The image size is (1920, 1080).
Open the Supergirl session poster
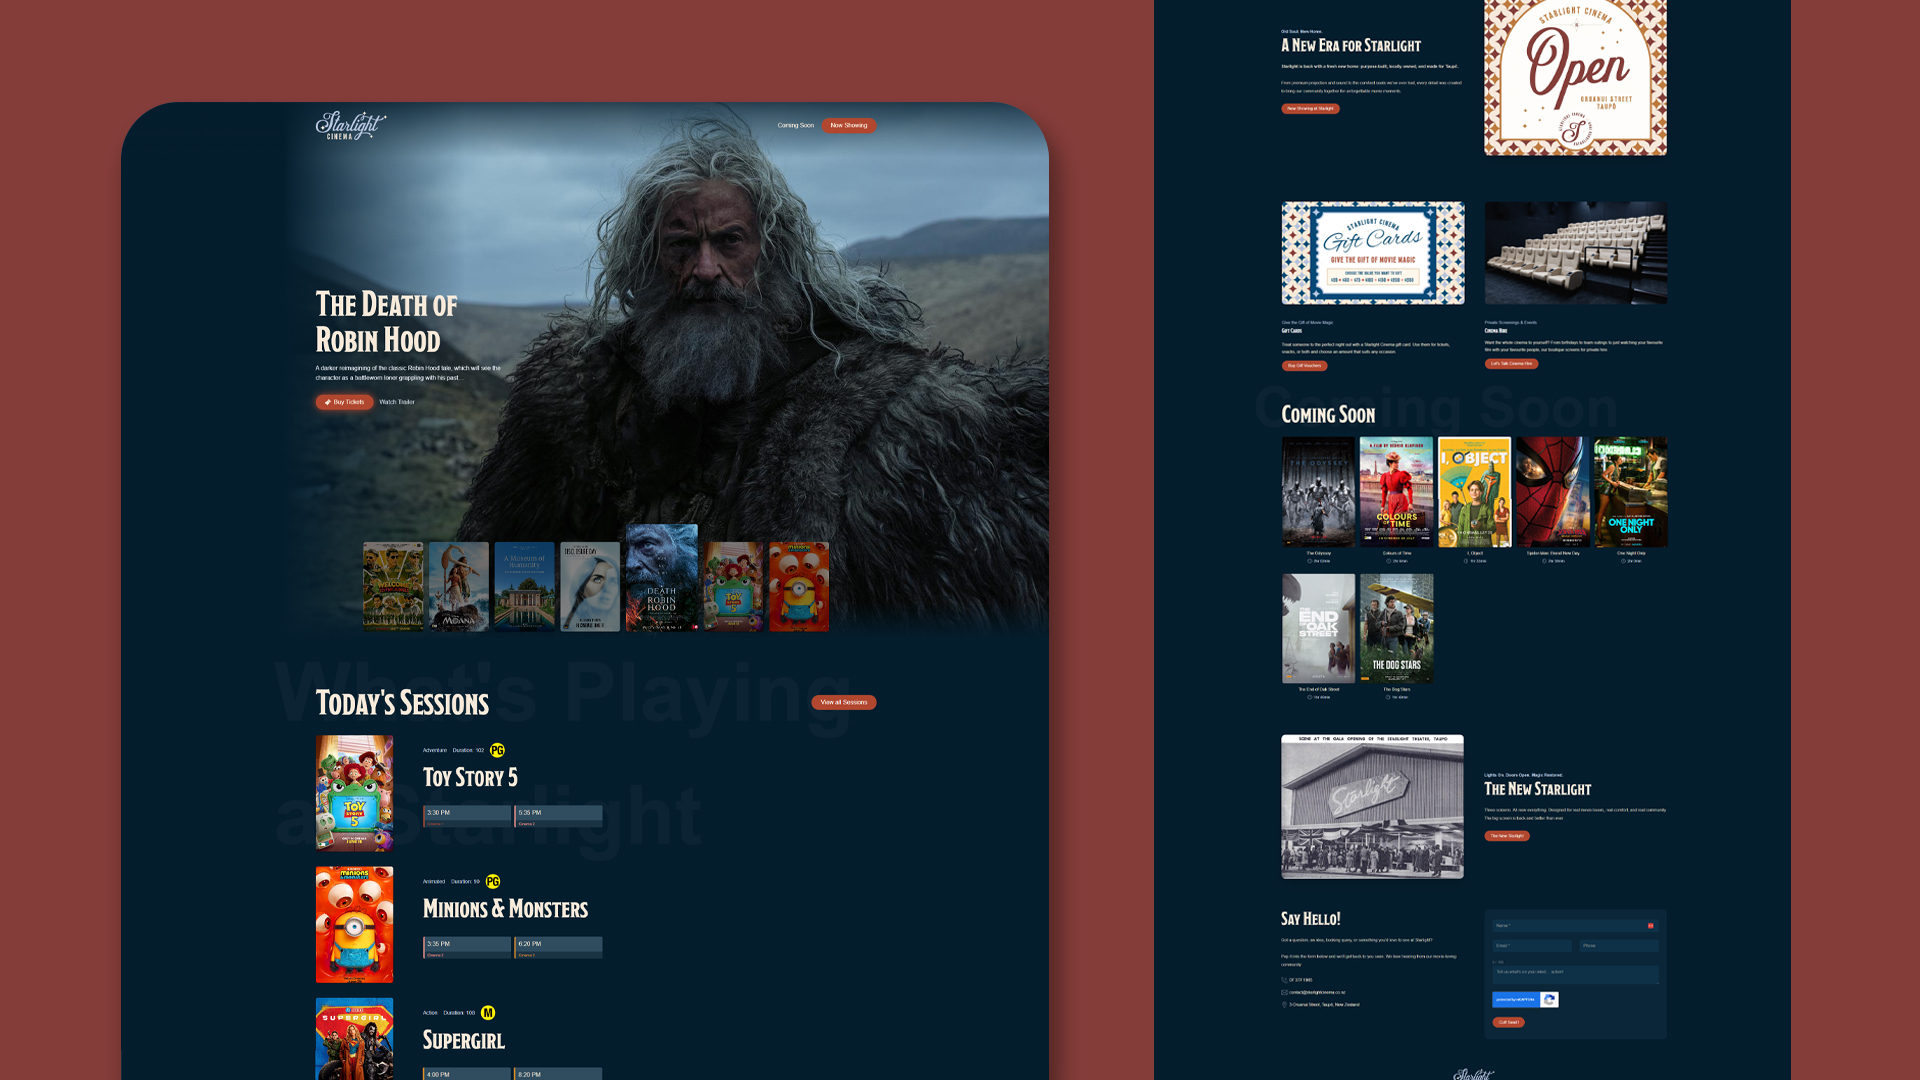point(354,1038)
